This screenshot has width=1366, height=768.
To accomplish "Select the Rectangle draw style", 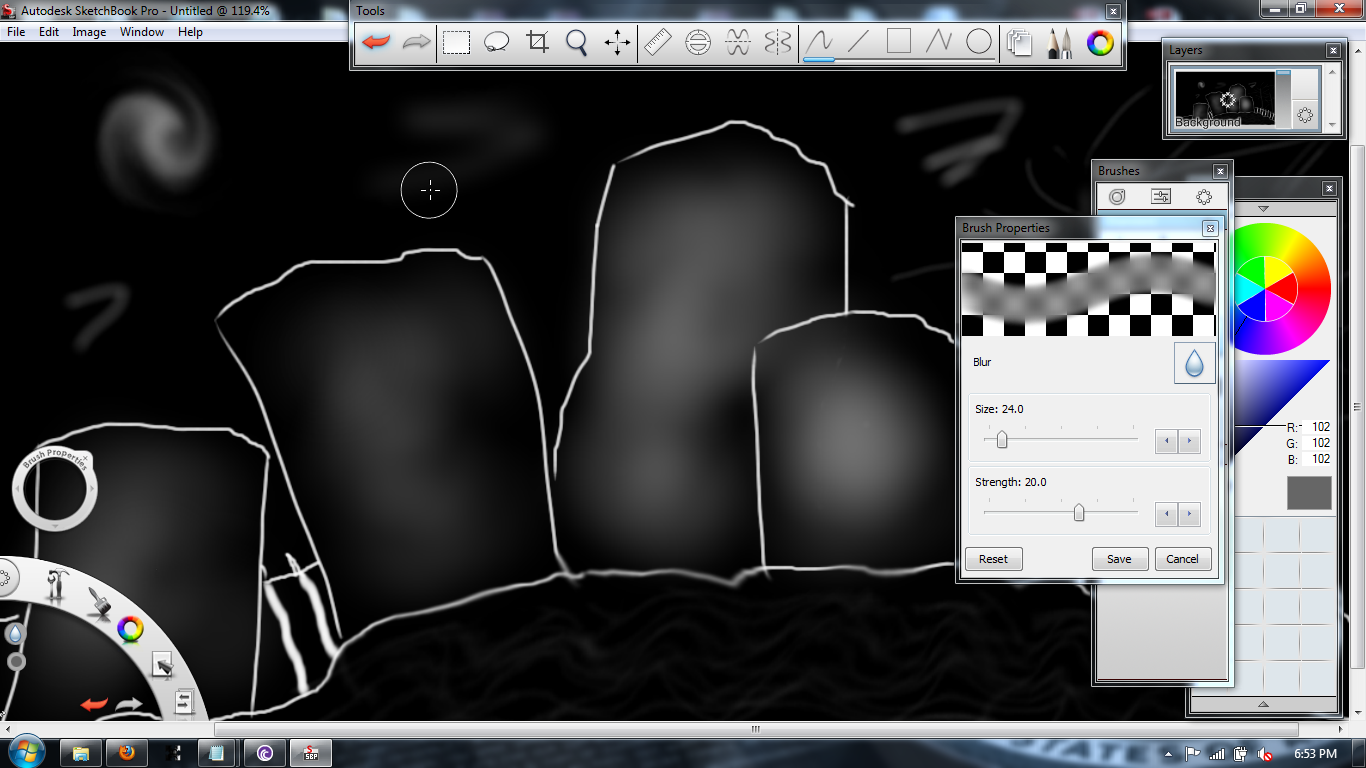I will pos(899,42).
